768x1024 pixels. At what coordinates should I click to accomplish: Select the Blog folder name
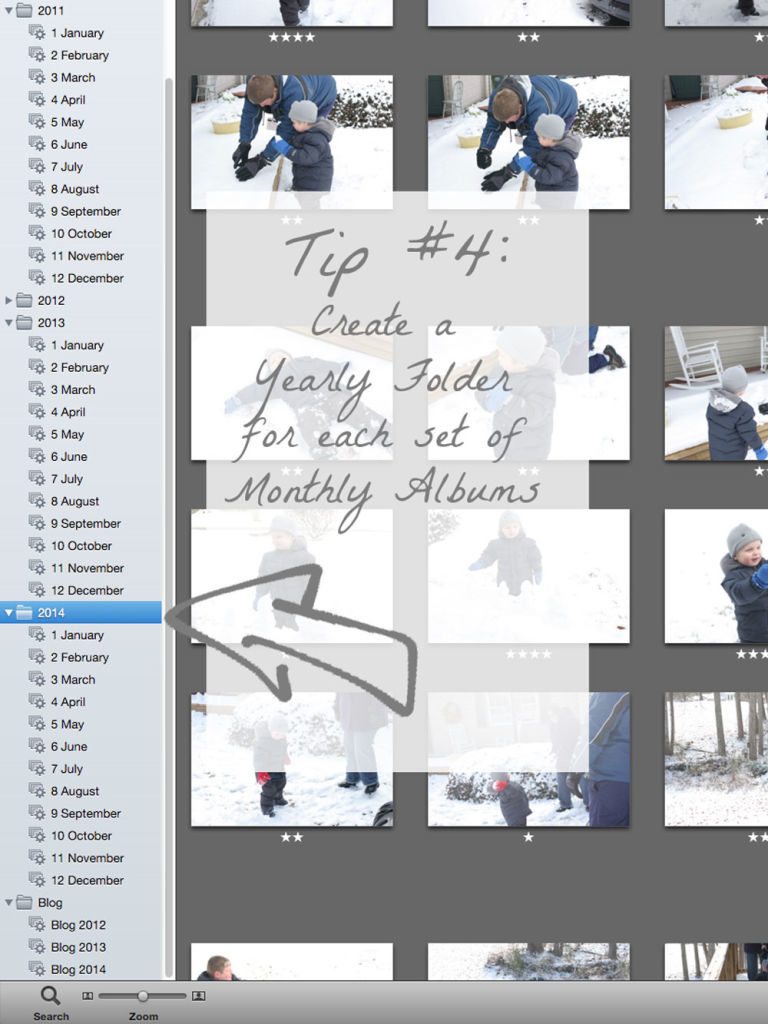click(x=50, y=903)
